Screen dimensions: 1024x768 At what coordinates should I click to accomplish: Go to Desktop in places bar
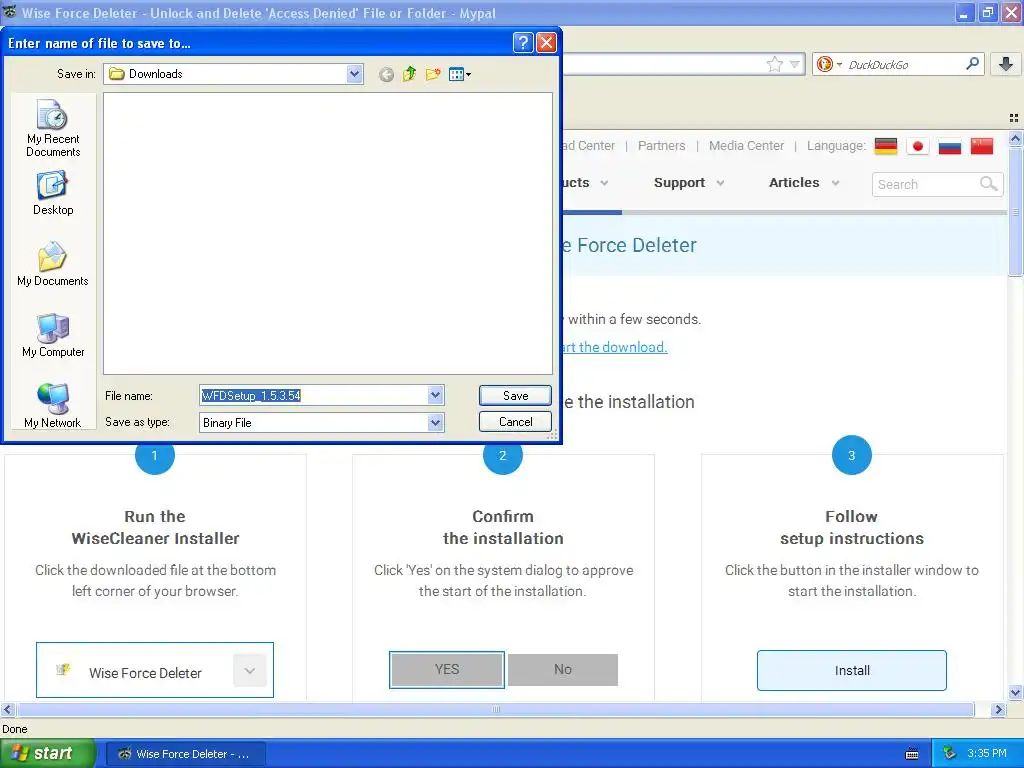[x=53, y=193]
